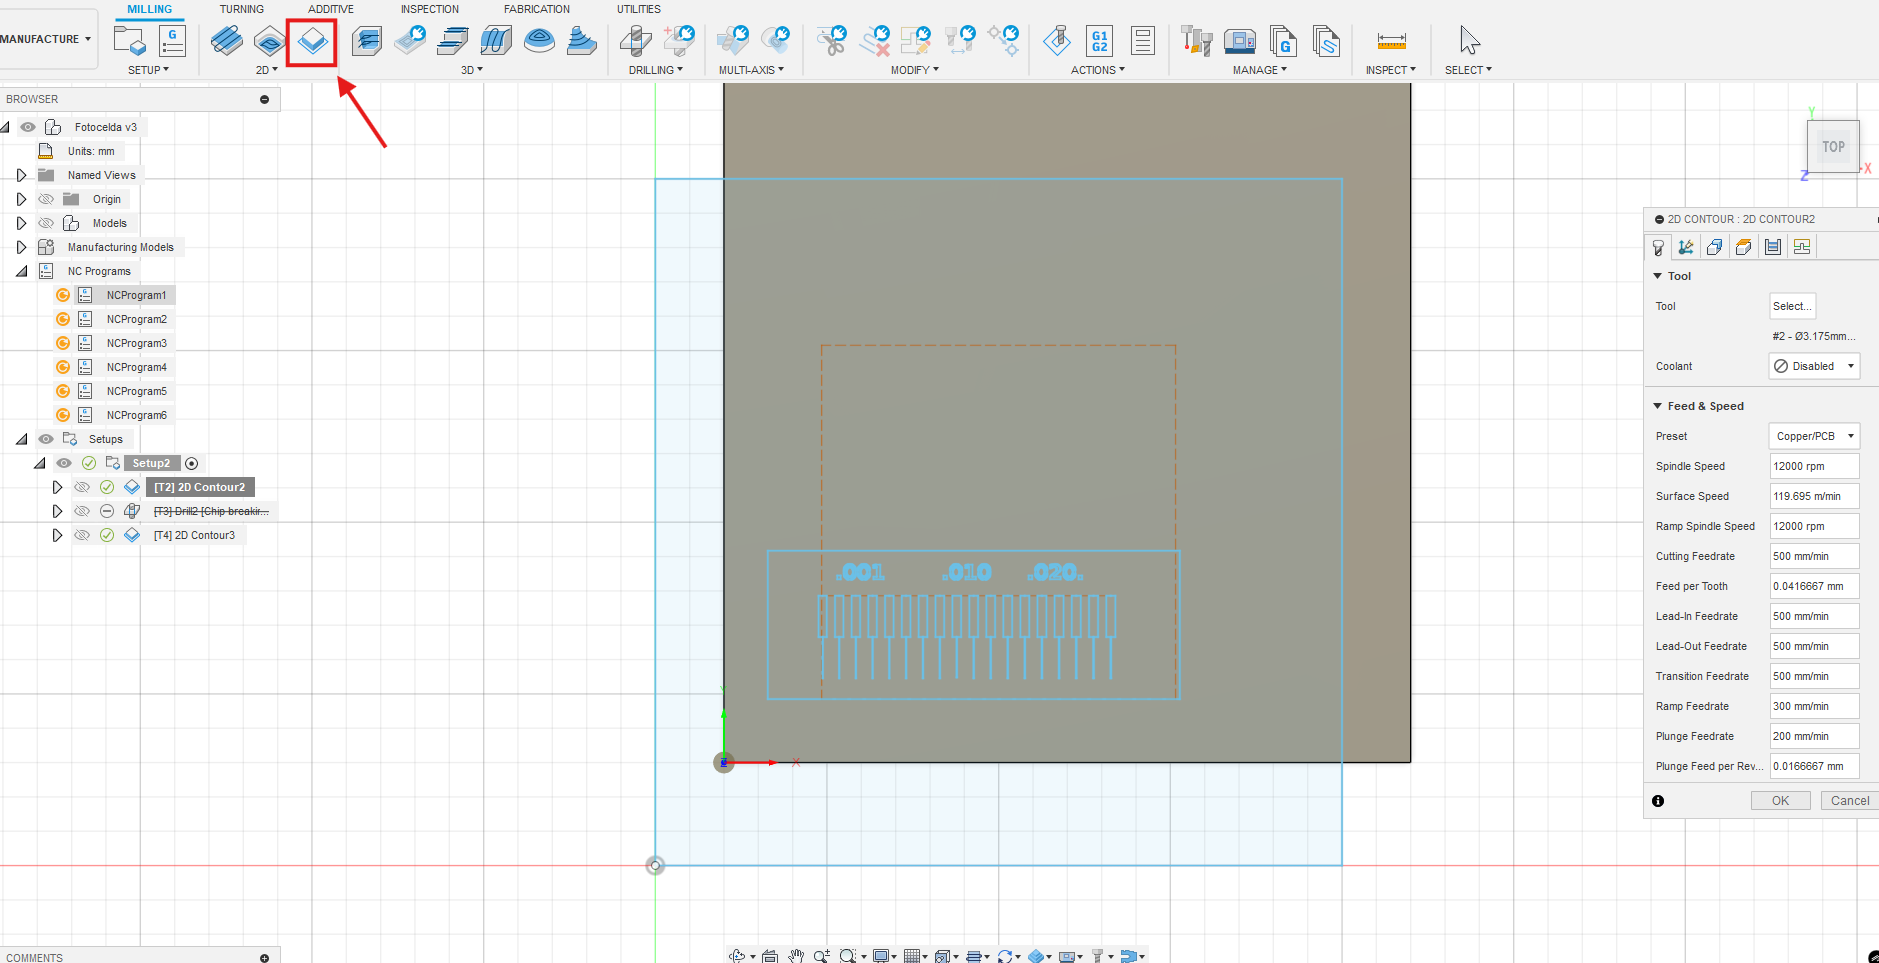The height and width of the screenshot is (963, 1879).
Task: Expand the [T2] 2D Contour2 operation
Action: pos(57,487)
